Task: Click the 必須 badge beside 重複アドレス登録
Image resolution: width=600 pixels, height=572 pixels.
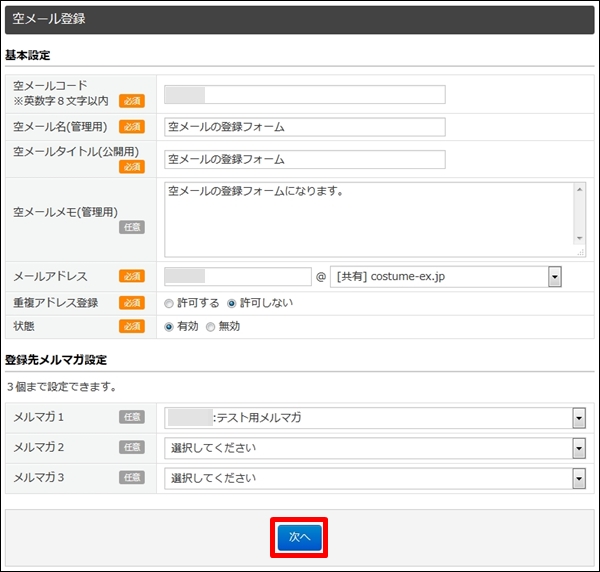Action: [x=132, y=303]
